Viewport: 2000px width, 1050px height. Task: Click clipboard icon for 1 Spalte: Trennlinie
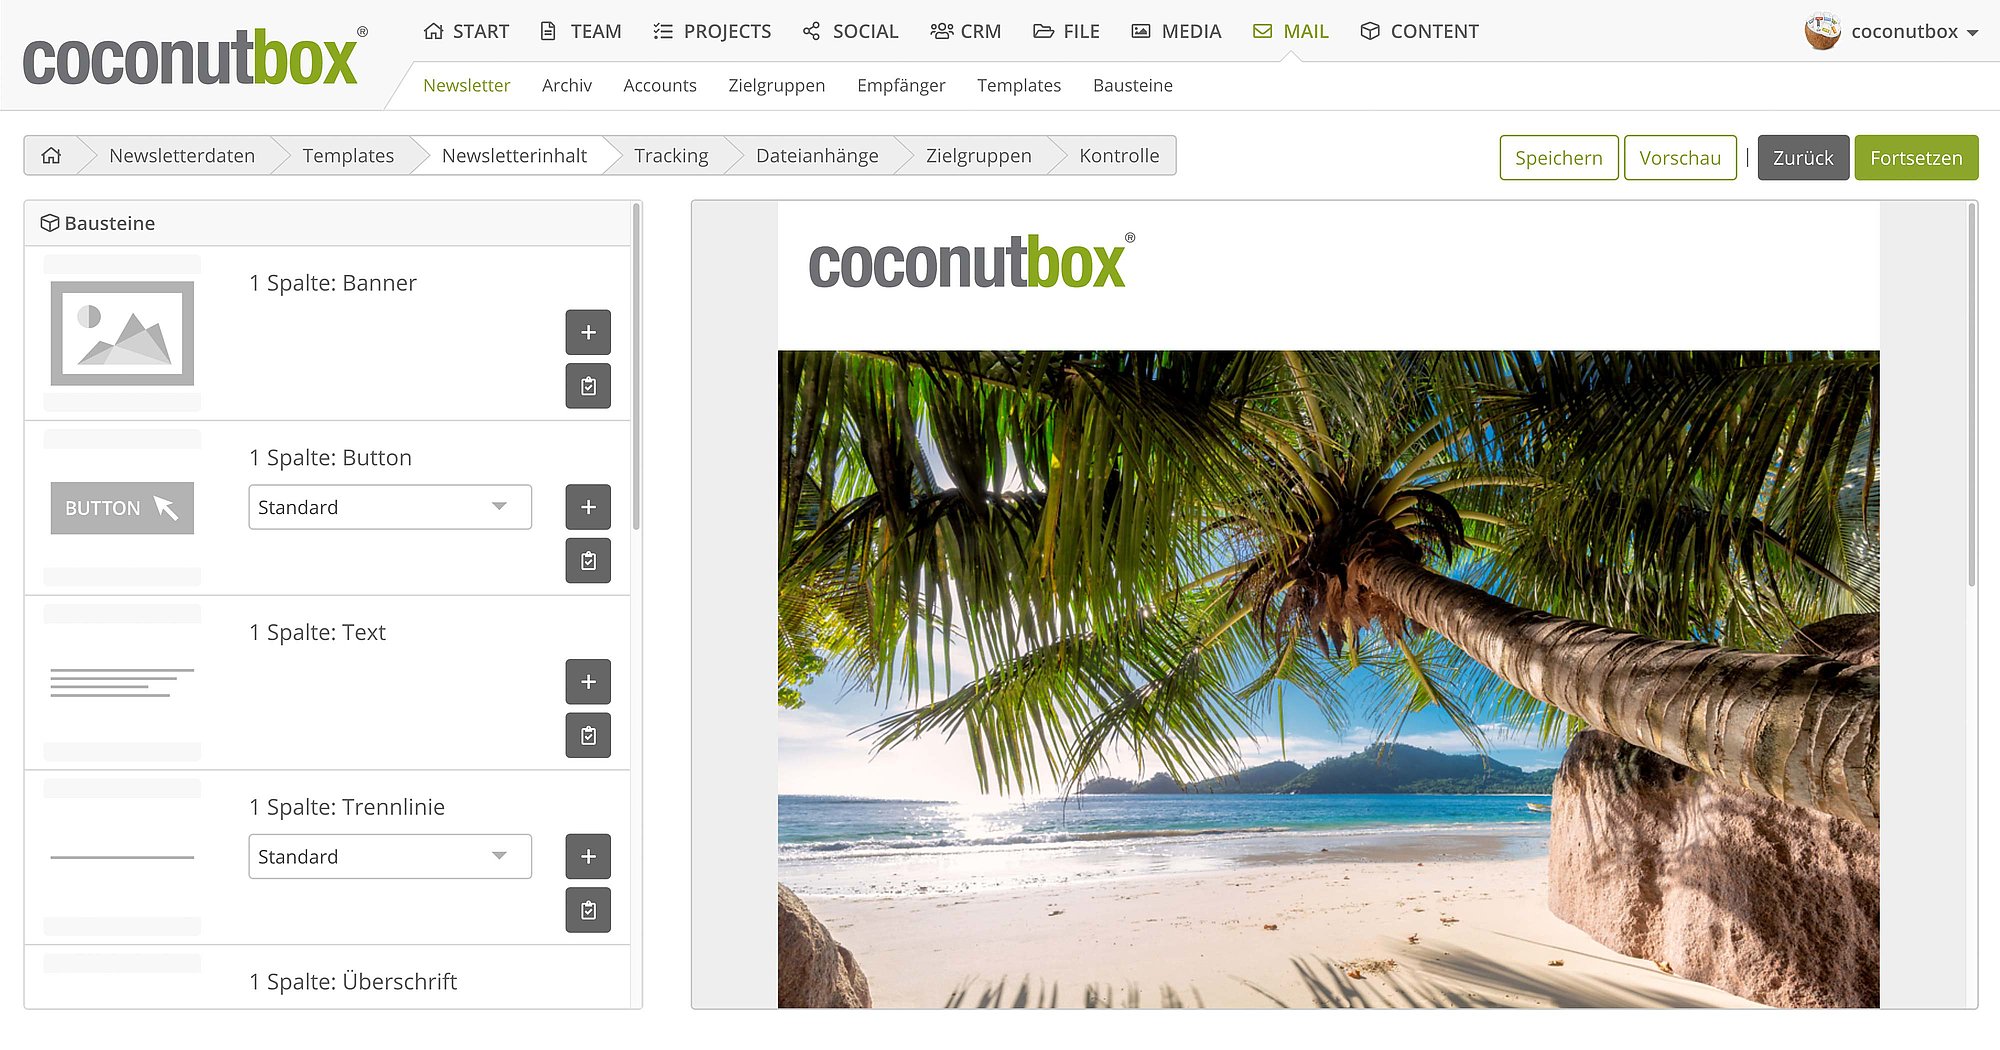click(x=588, y=910)
